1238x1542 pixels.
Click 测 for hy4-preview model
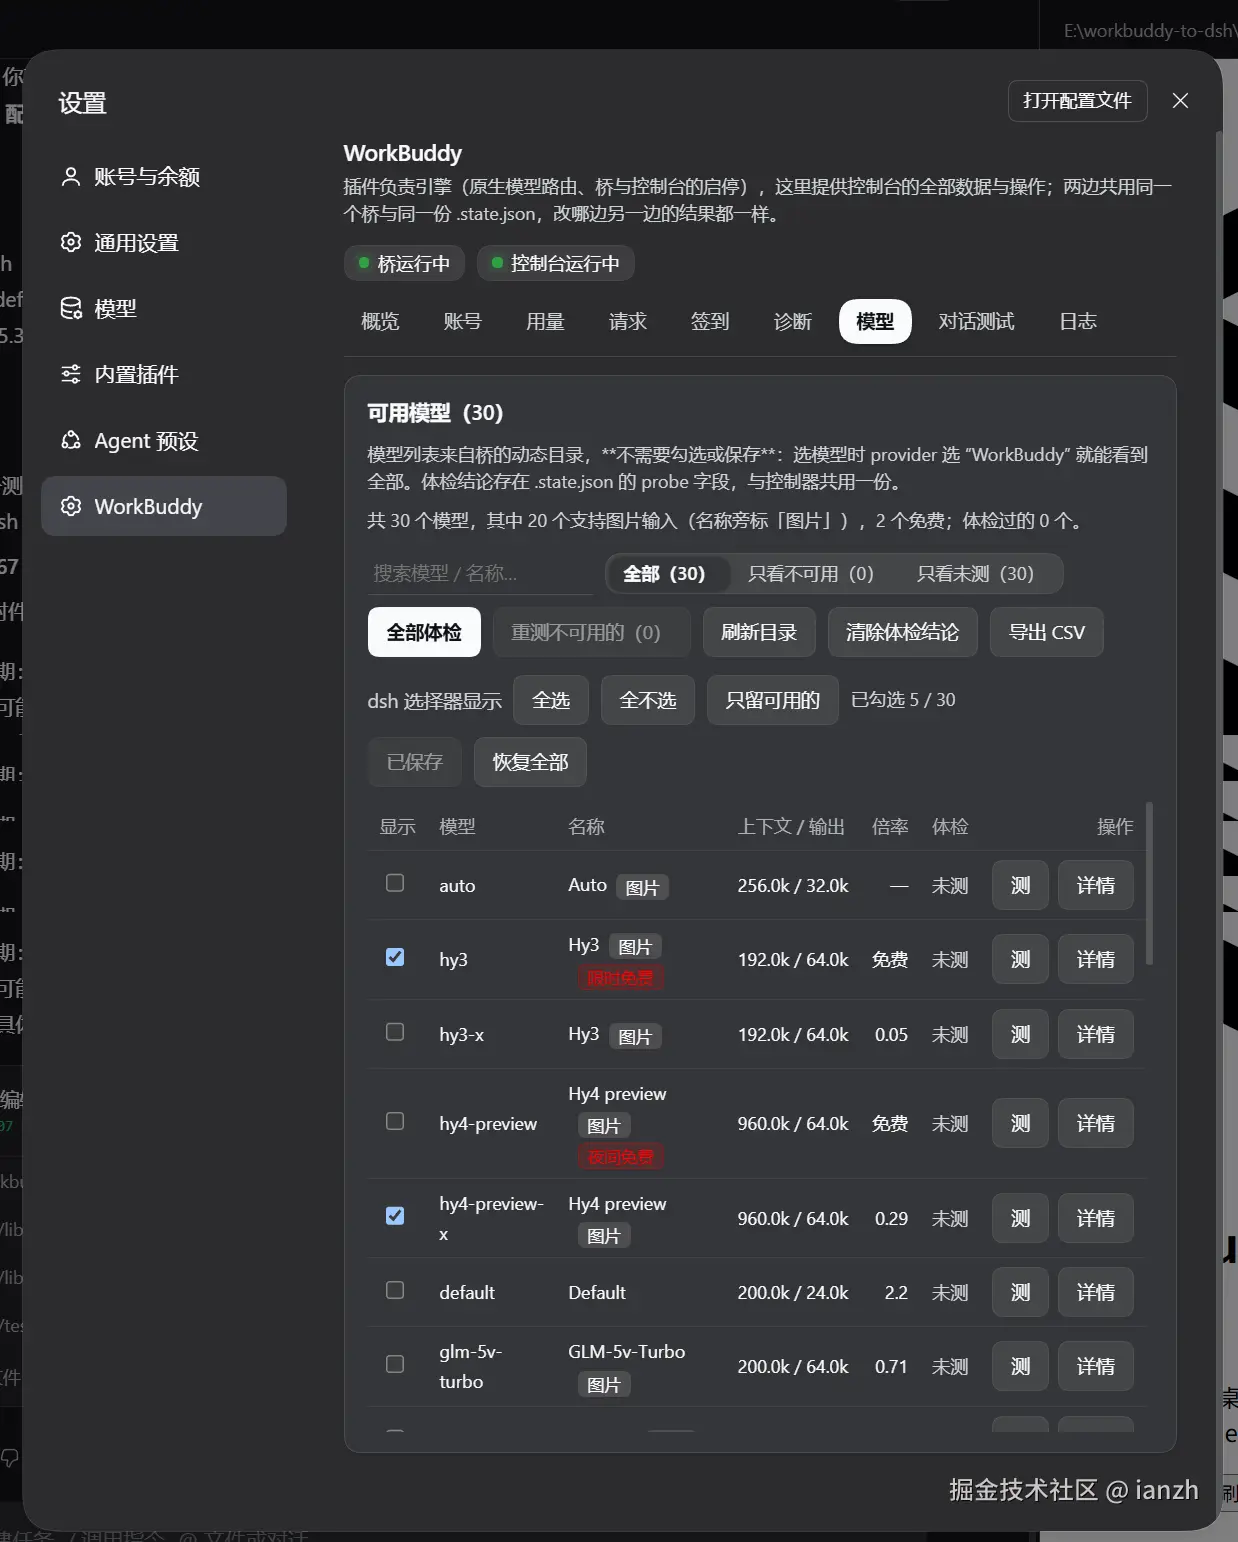(x=1020, y=1123)
